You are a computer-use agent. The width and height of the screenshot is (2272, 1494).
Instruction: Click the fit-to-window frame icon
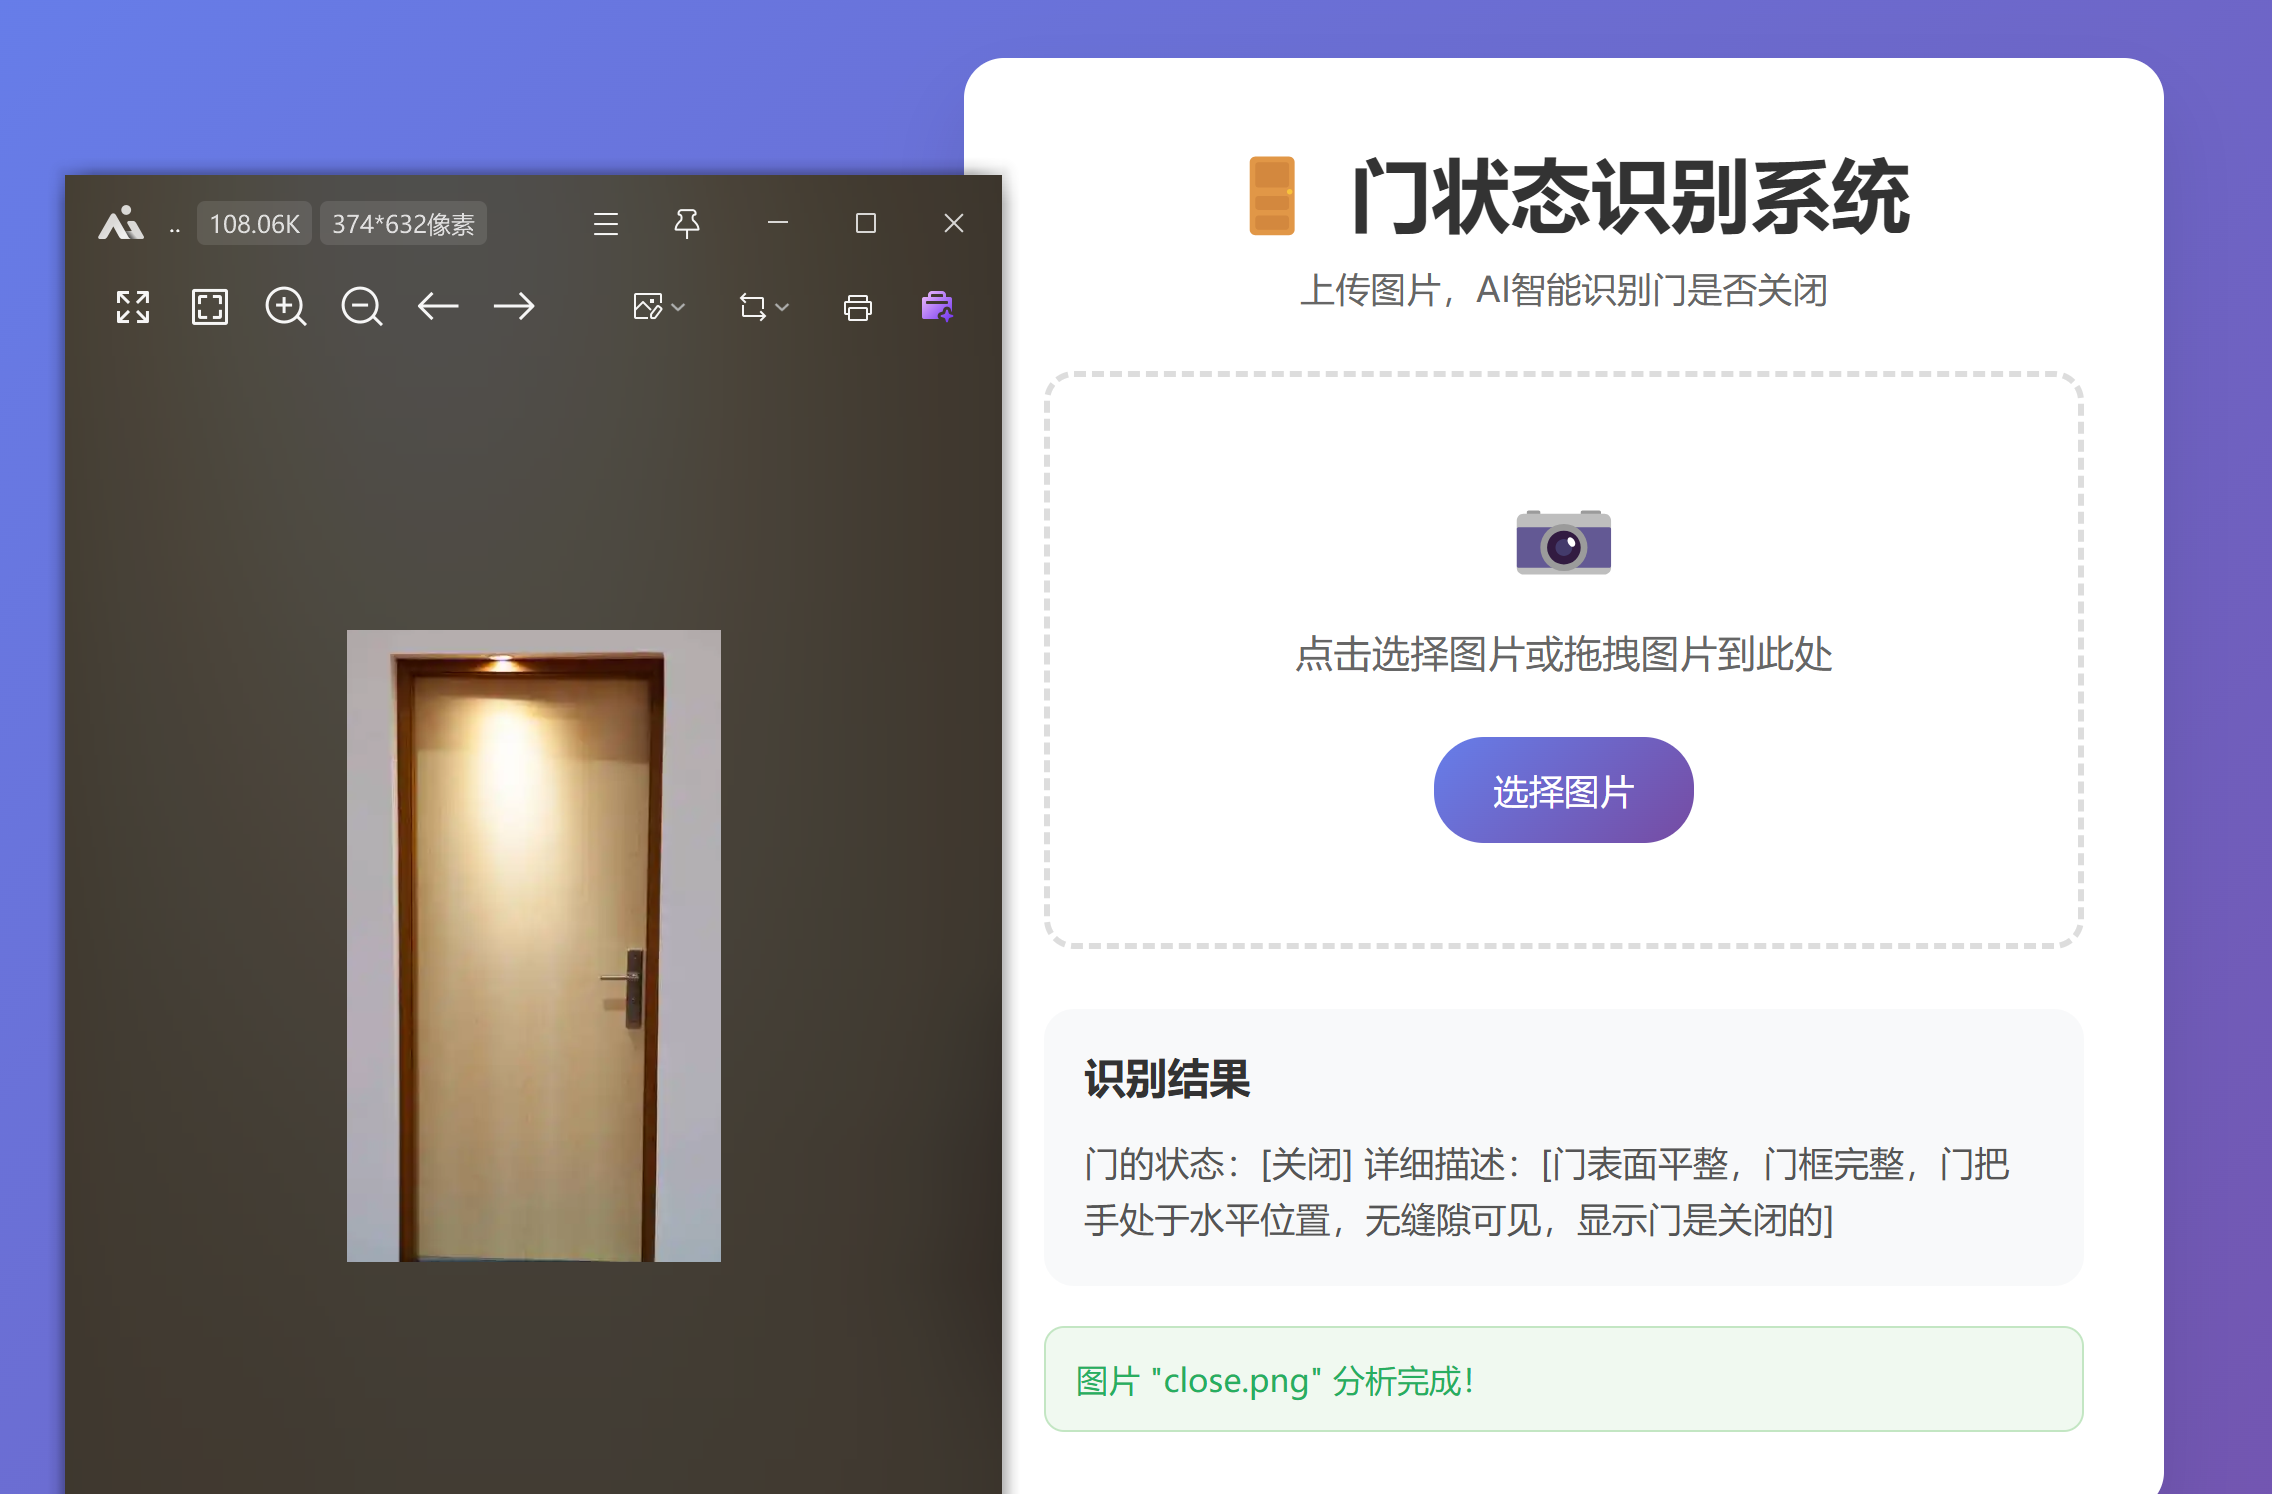pyautogui.click(x=209, y=307)
